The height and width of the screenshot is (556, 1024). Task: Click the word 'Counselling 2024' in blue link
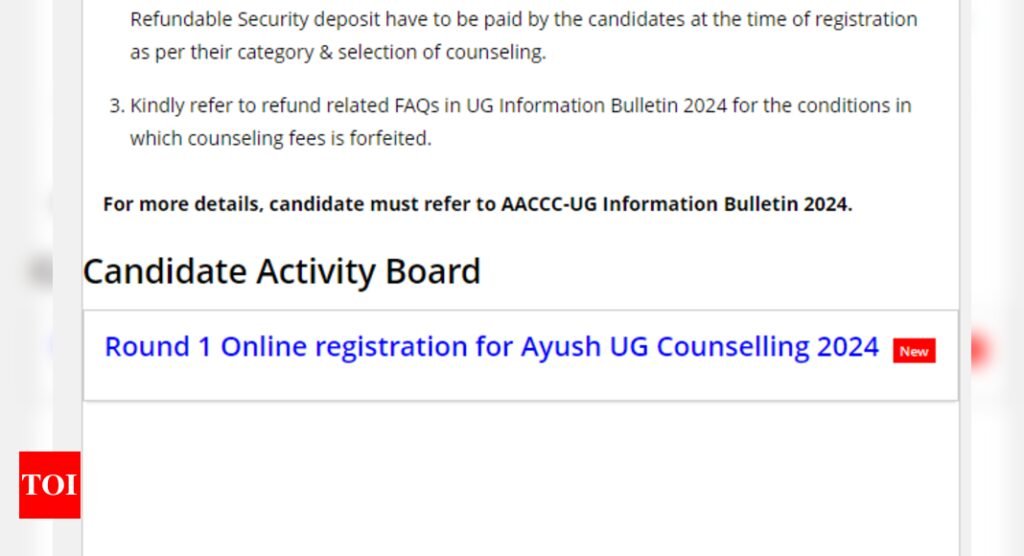point(767,347)
